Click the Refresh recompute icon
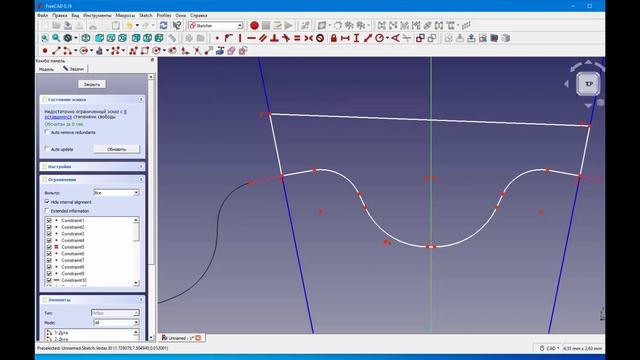Viewport: 640px width, 360px height. [163, 25]
